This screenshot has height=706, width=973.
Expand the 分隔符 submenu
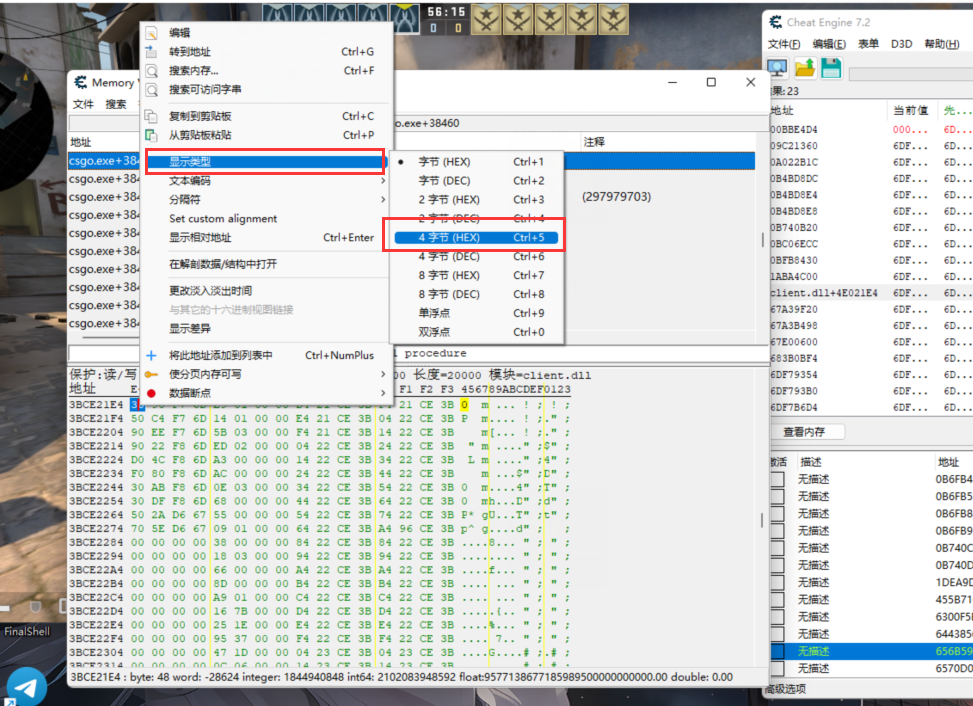click(x=266, y=199)
